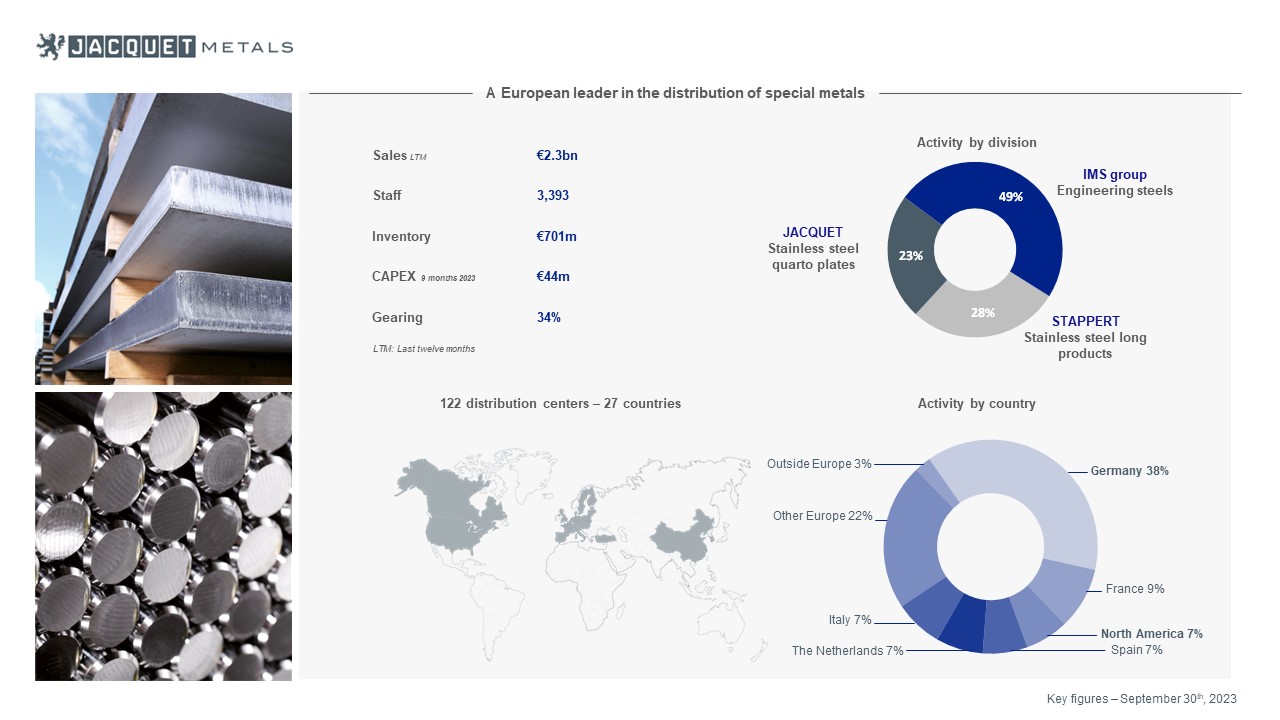Click the North America 7% label

click(1151, 634)
